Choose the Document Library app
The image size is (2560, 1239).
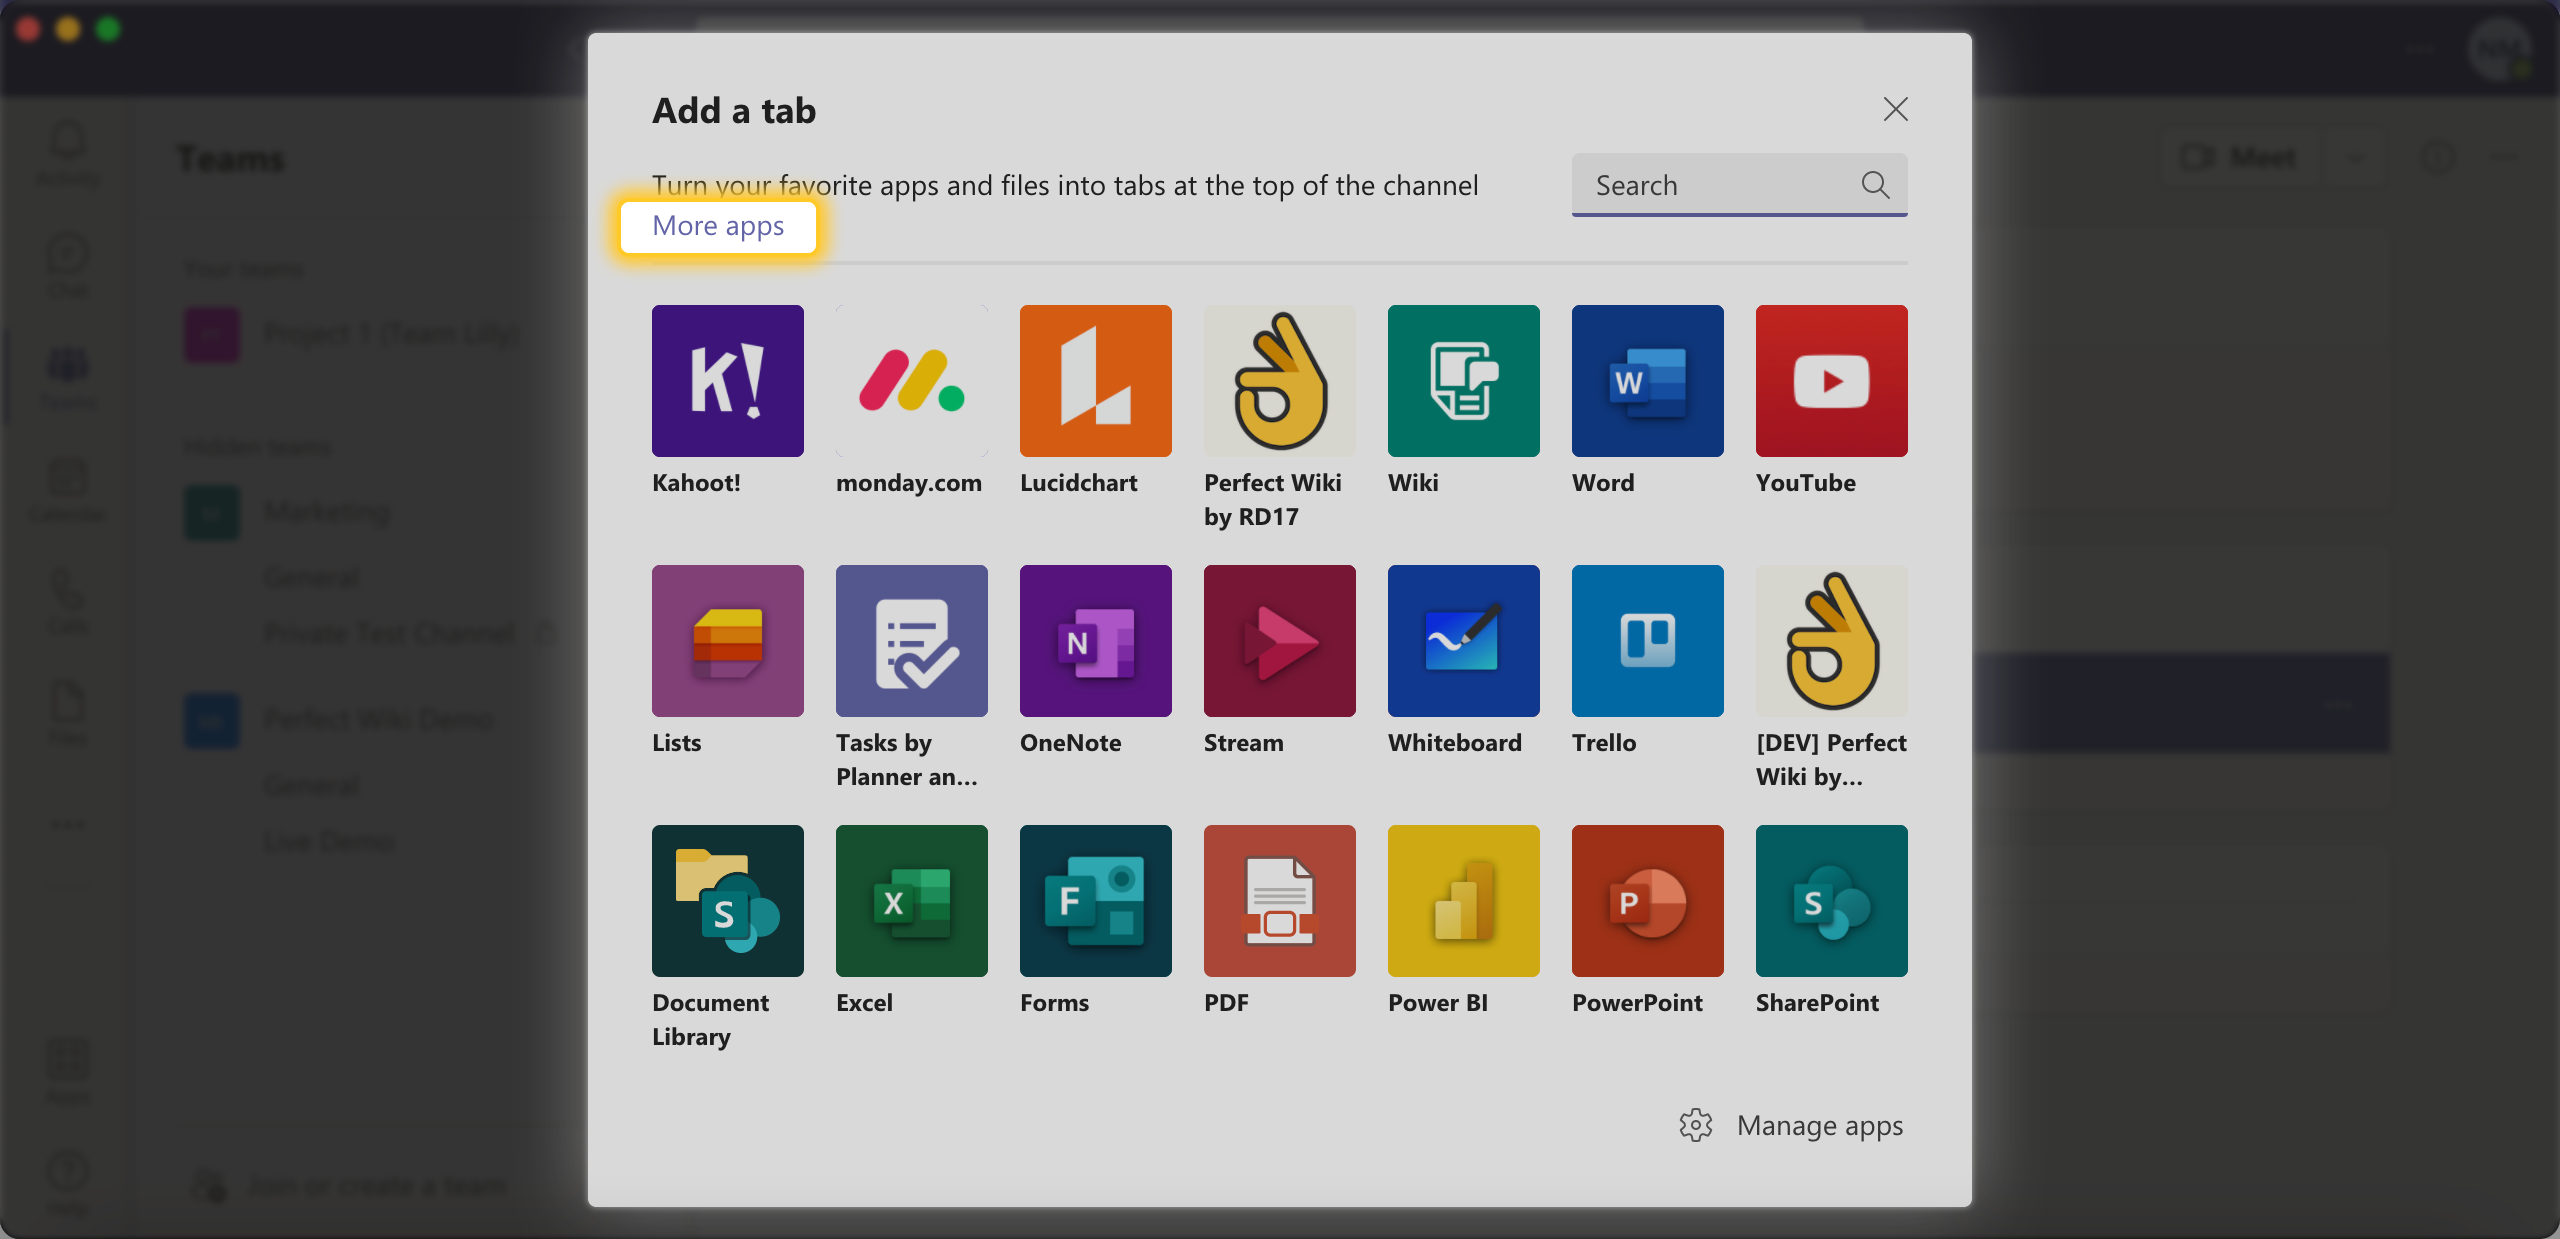[x=727, y=901]
